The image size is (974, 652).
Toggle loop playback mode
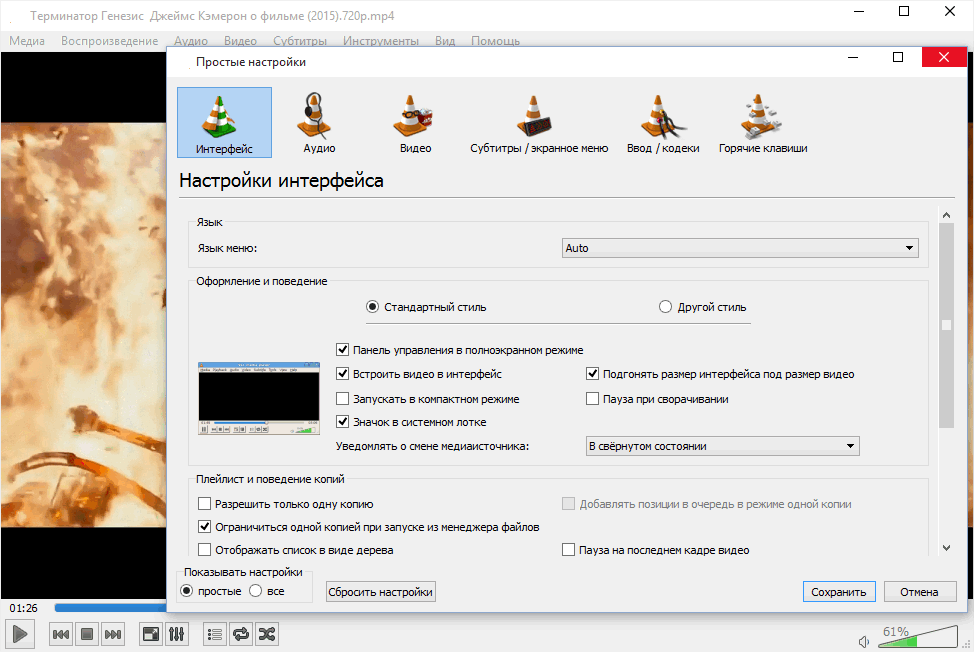pos(240,633)
